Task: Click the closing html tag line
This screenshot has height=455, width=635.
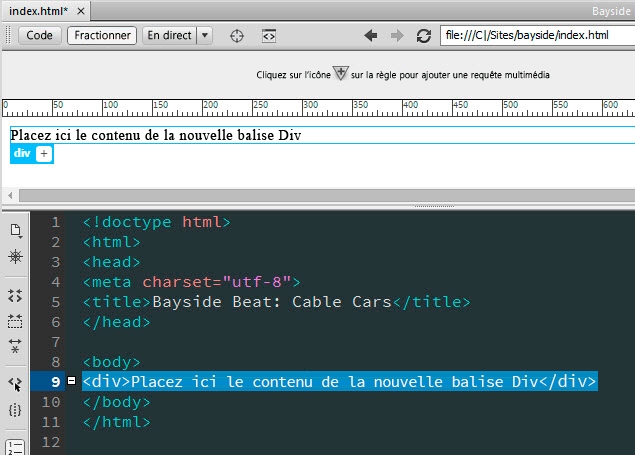Action: [x=117, y=422]
